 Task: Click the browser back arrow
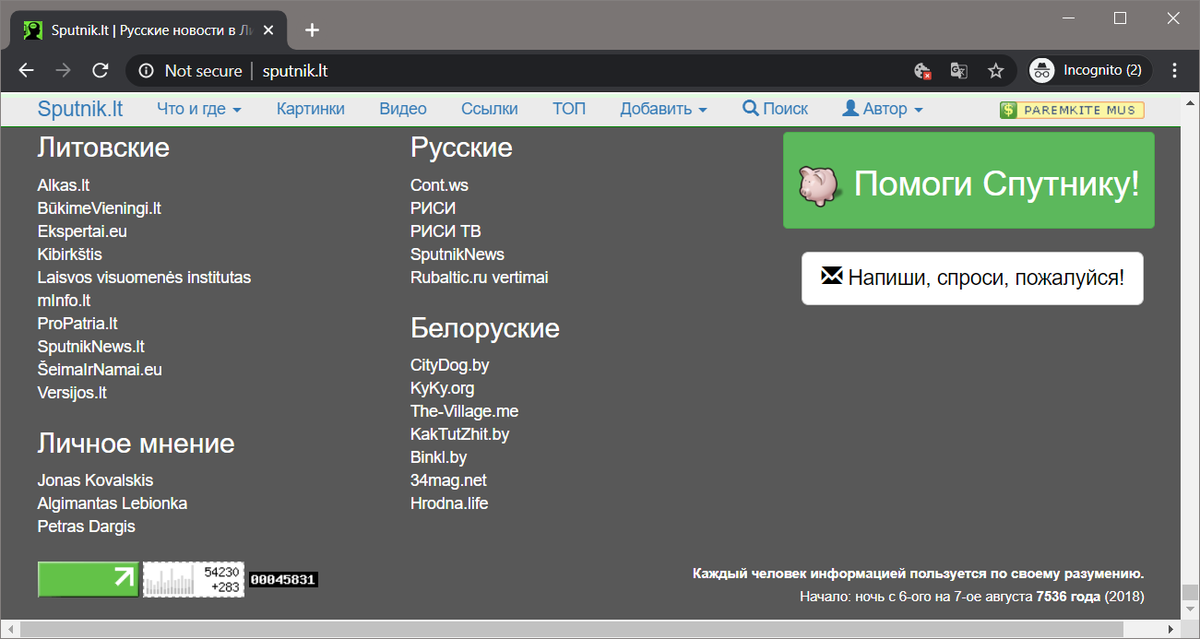click(26, 71)
